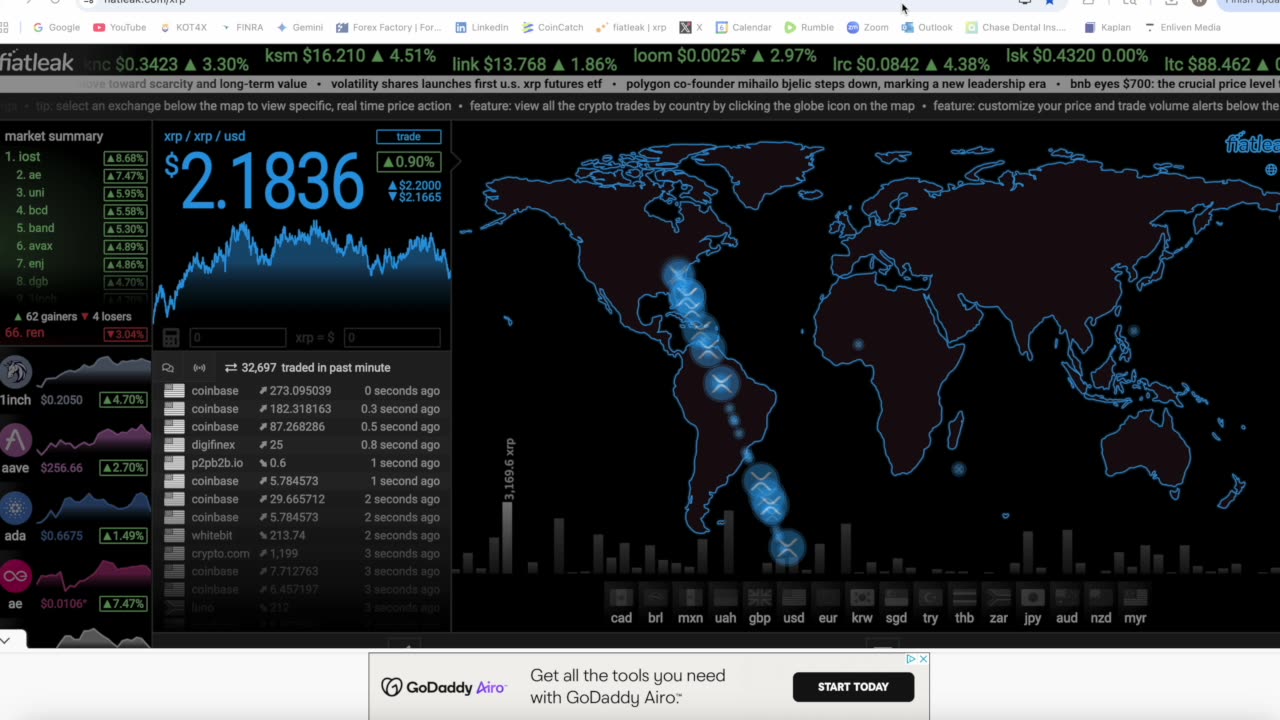Select the aud currency flag
The width and height of the screenshot is (1280, 720).
(x=1067, y=597)
